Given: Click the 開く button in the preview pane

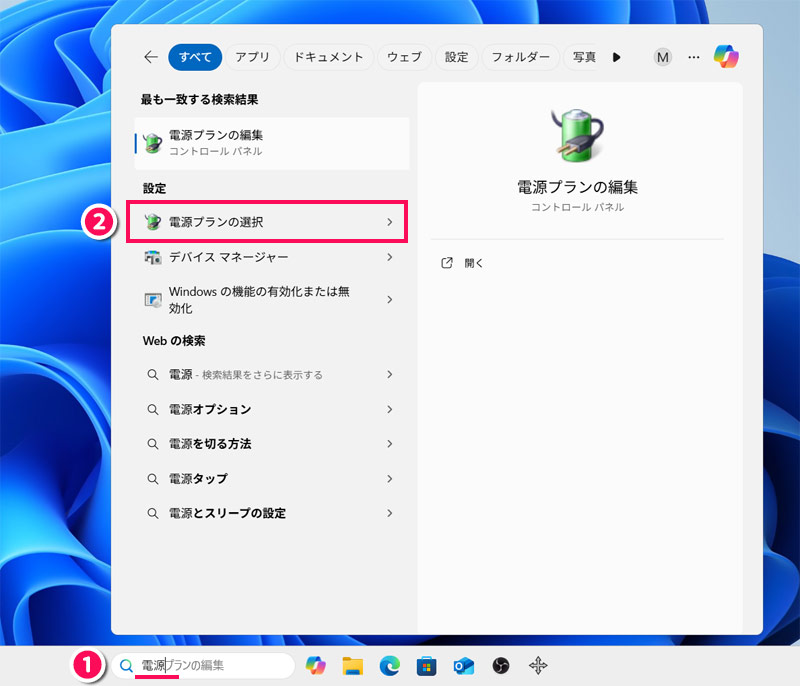Looking at the screenshot, I should pos(461,263).
